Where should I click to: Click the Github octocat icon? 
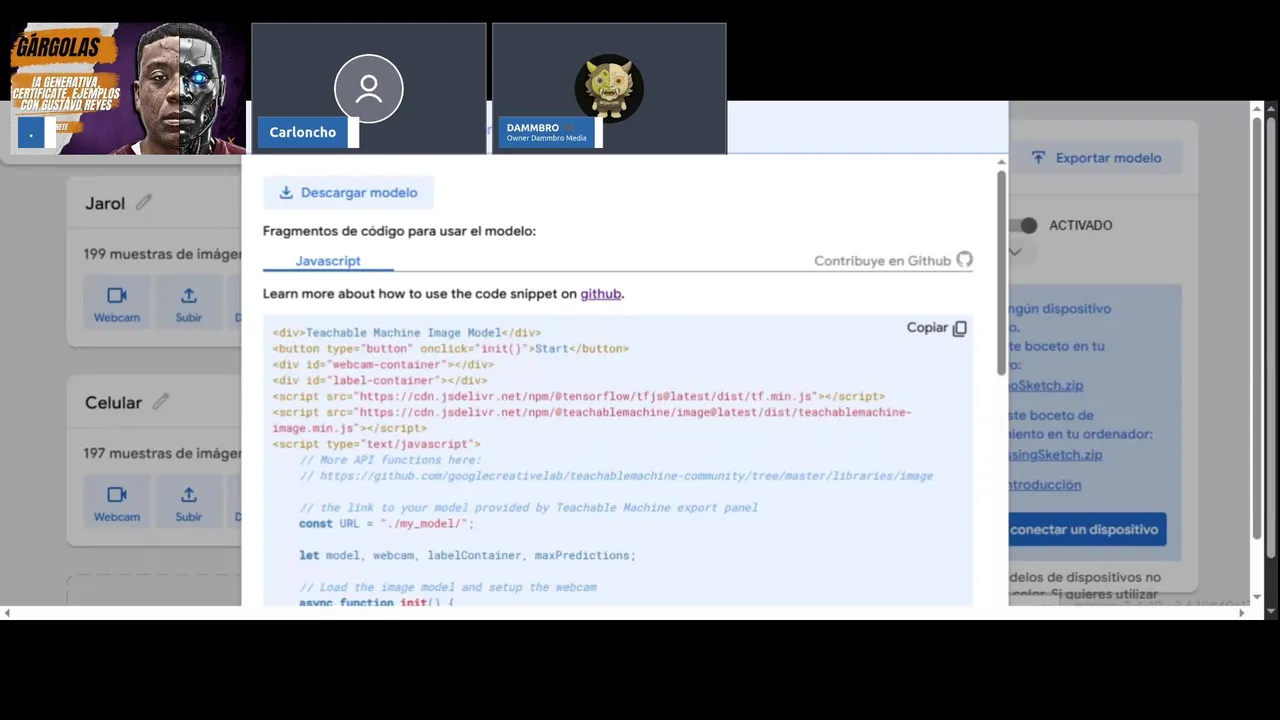[x=964, y=260]
